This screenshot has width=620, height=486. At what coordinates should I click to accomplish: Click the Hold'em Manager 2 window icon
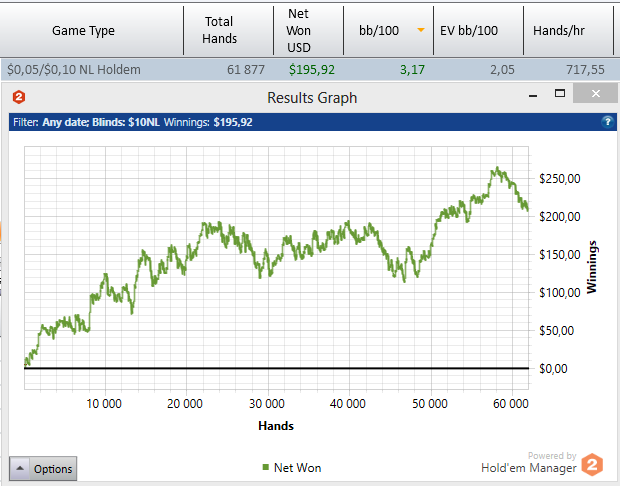point(19,97)
